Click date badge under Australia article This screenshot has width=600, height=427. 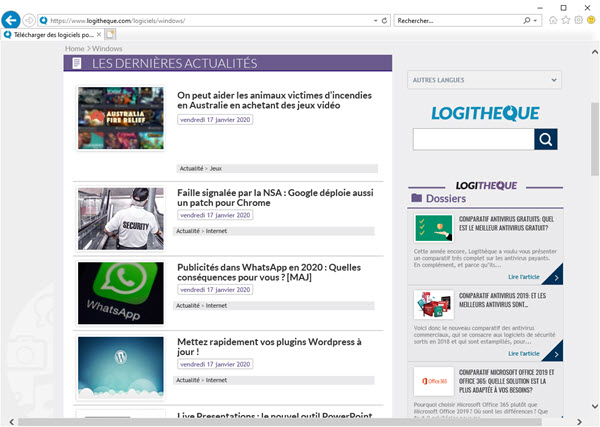(x=215, y=120)
